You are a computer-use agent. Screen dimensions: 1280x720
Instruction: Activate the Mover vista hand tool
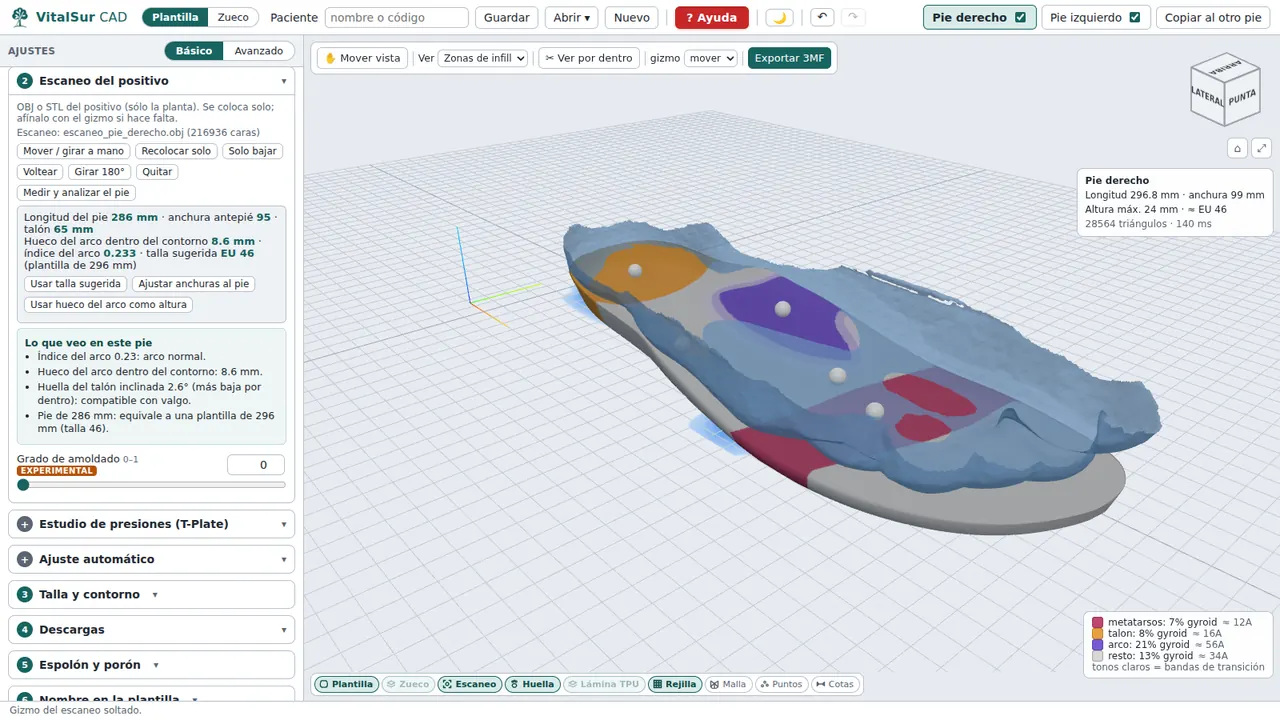362,58
